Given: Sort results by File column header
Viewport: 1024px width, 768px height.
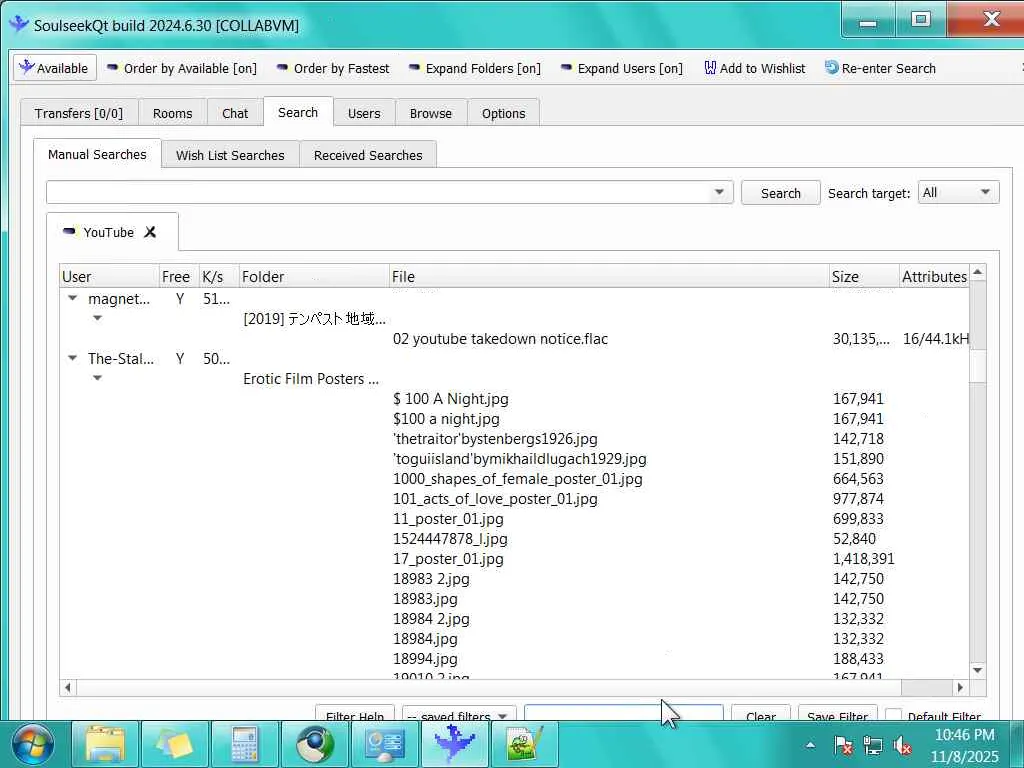Looking at the screenshot, I should tap(609, 276).
